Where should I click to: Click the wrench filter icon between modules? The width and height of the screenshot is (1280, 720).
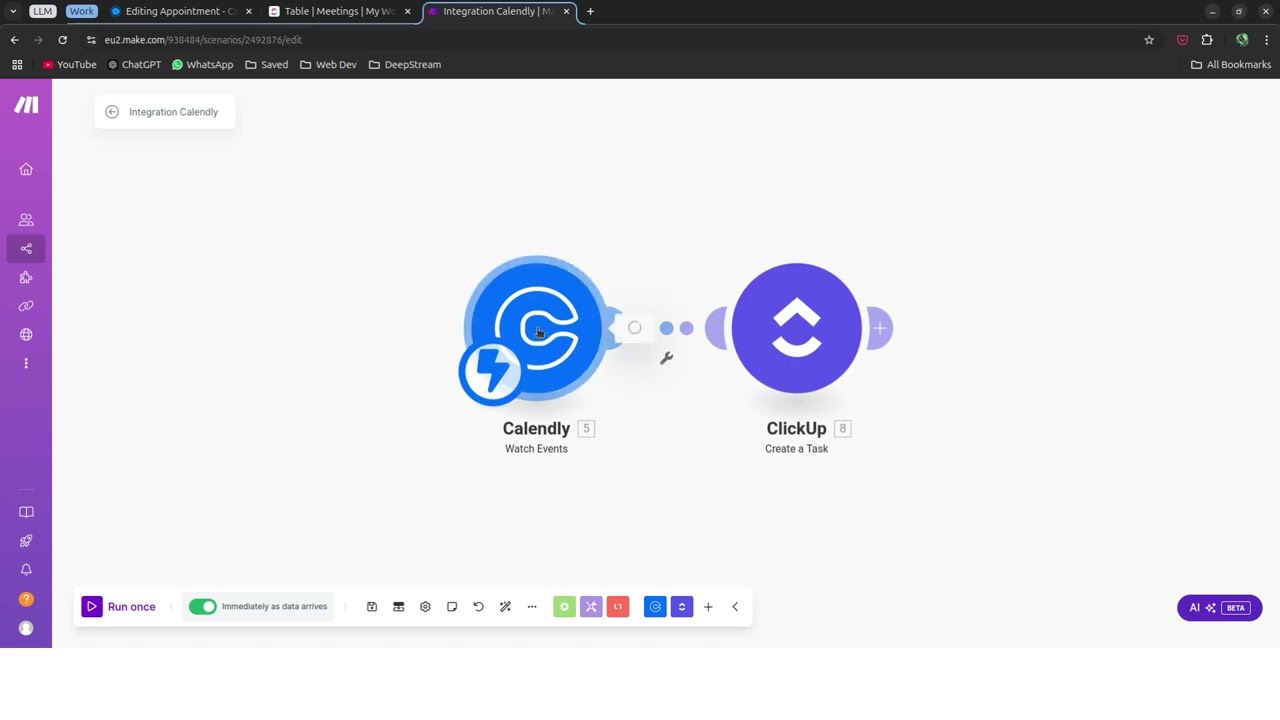[666, 358]
